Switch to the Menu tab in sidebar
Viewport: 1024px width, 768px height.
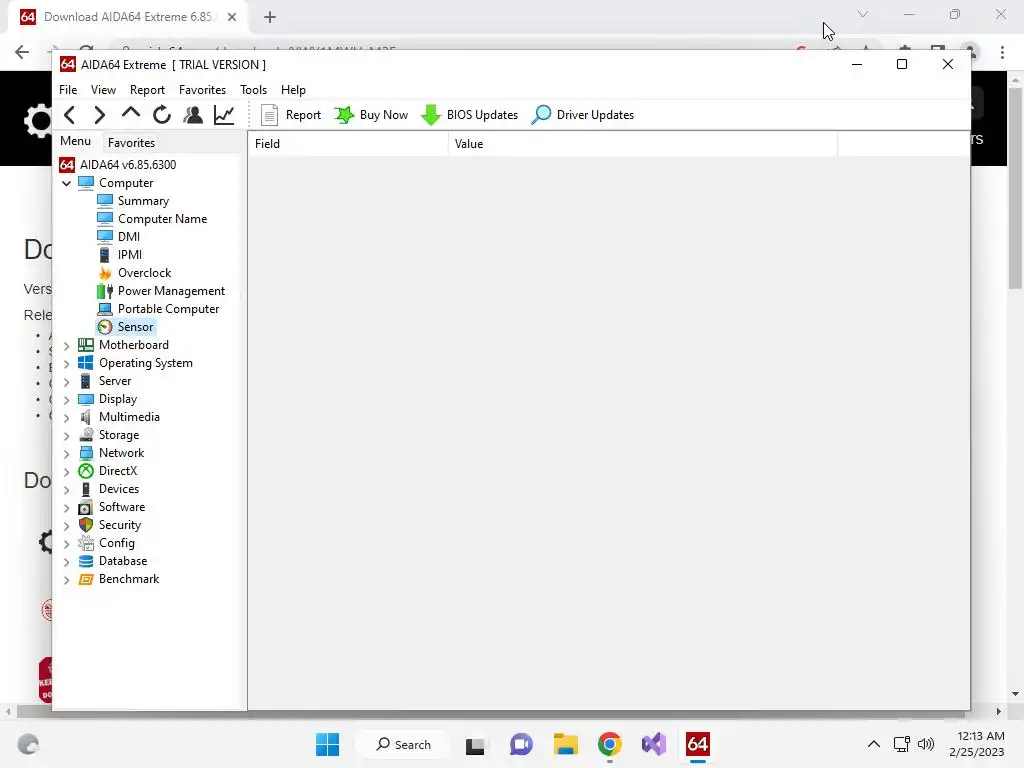pos(76,141)
